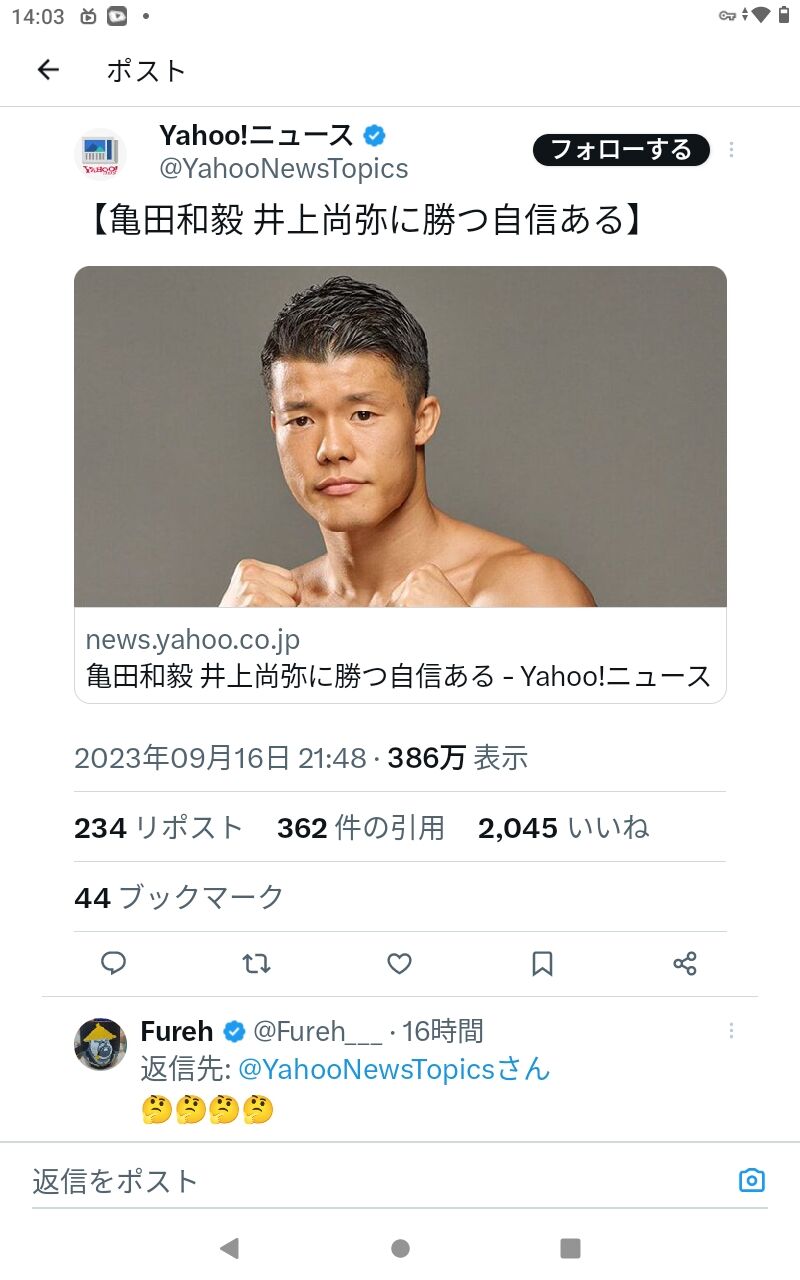
Task: Tap the share icon
Action: pyautogui.click(x=685, y=964)
